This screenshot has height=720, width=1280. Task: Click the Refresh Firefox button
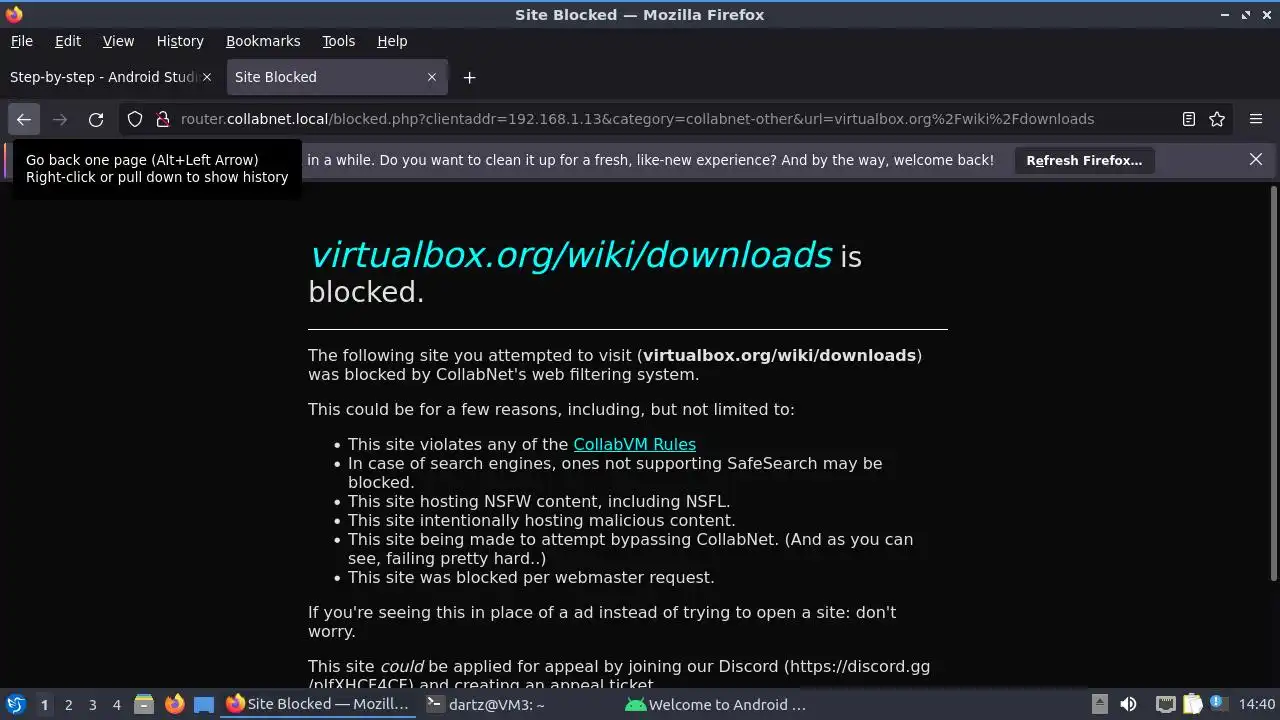1084,160
